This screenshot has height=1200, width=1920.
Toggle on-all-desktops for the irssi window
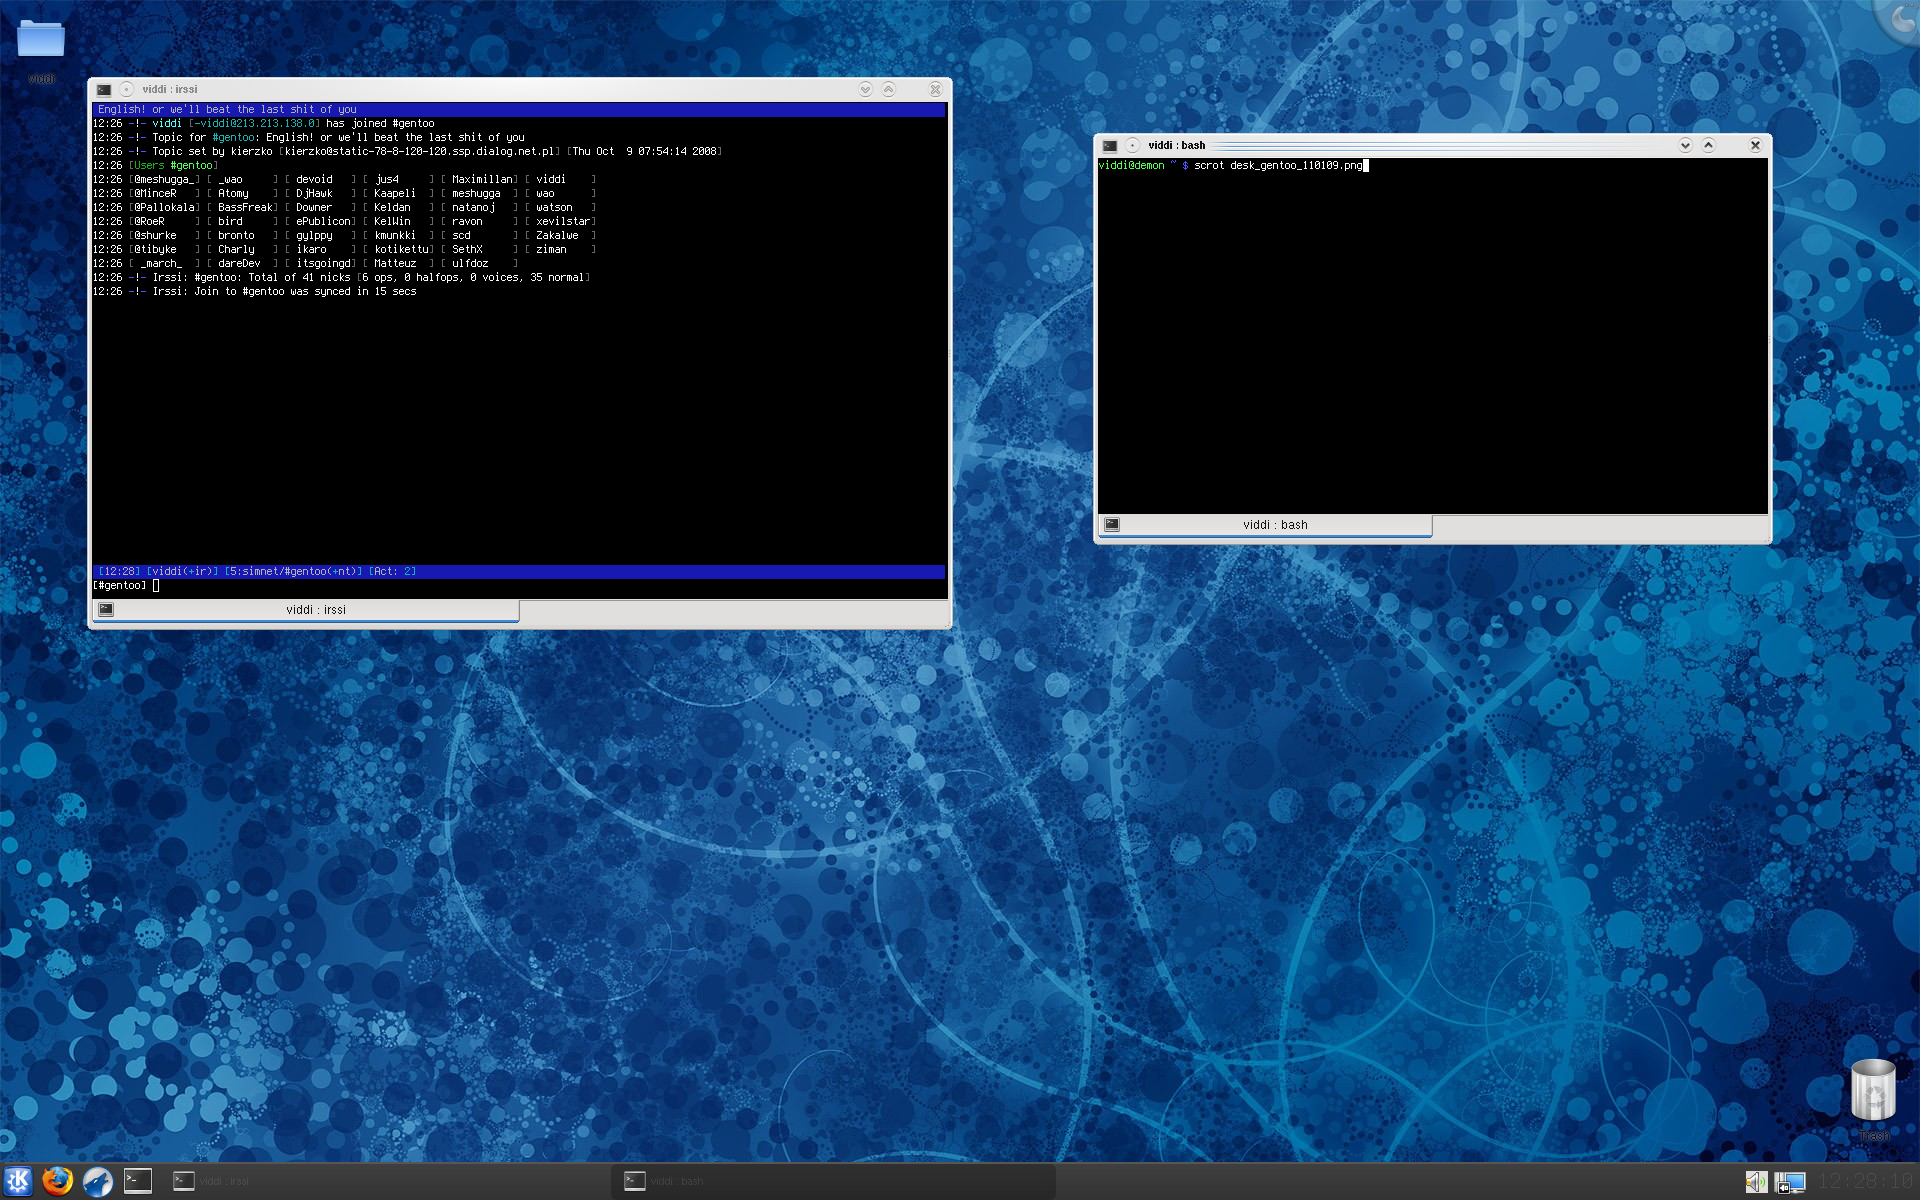127,90
